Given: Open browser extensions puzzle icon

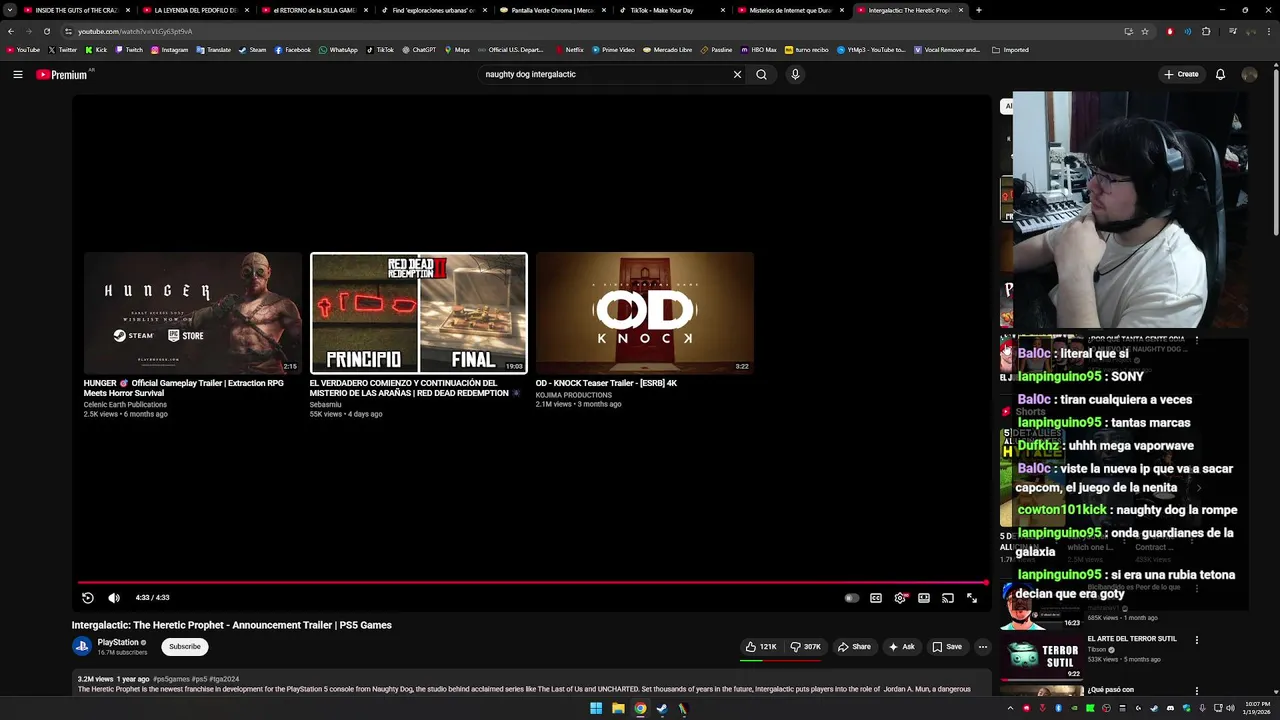Looking at the screenshot, I should (1206, 31).
